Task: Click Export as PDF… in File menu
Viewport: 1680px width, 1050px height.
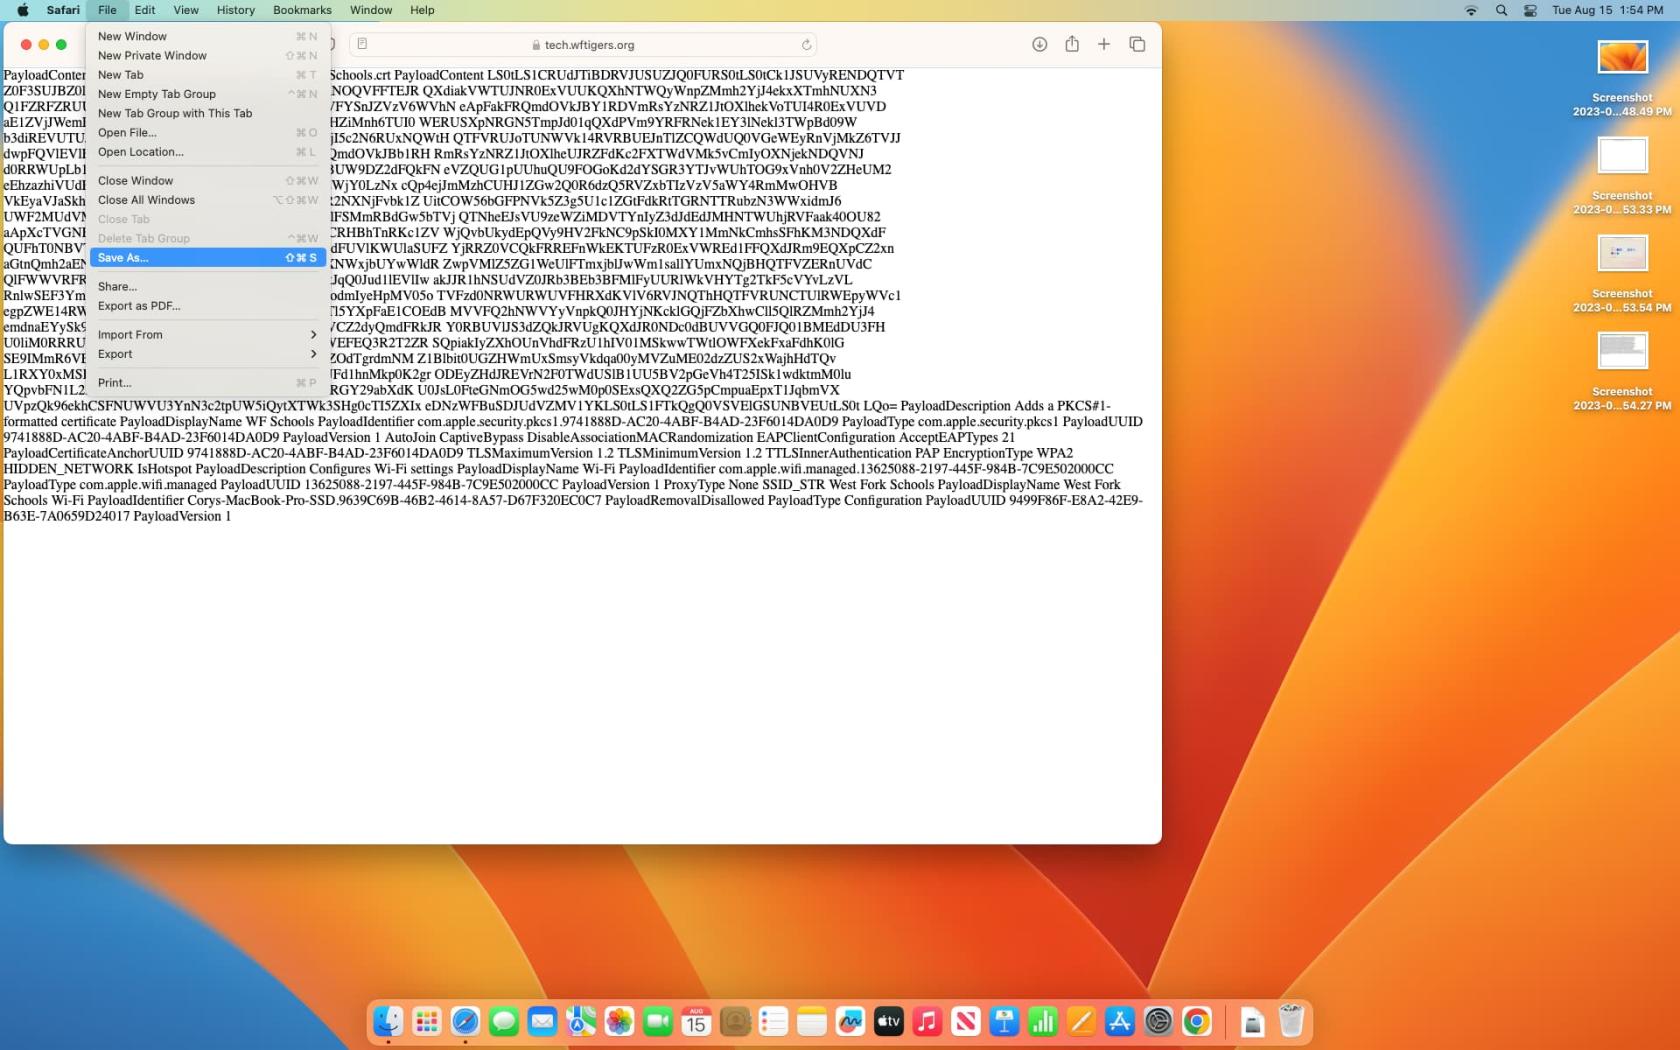Action: point(208,306)
